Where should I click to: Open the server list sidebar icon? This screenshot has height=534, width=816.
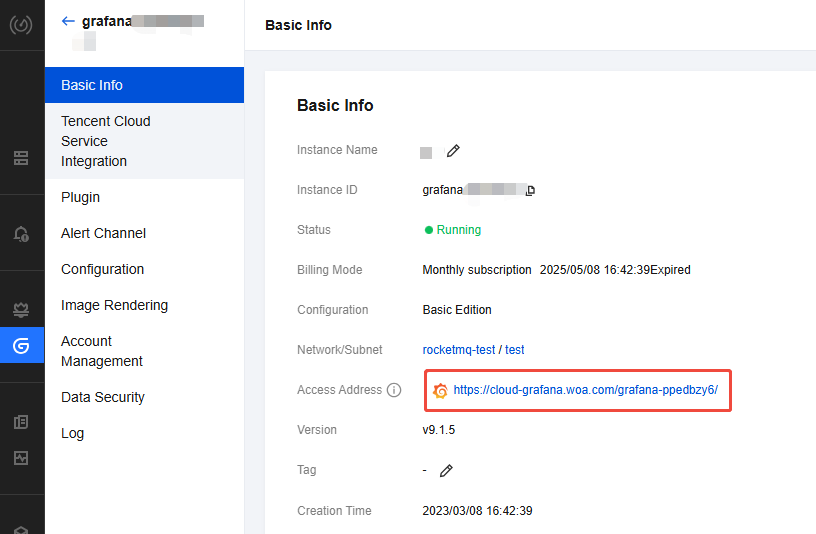point(21,158)
